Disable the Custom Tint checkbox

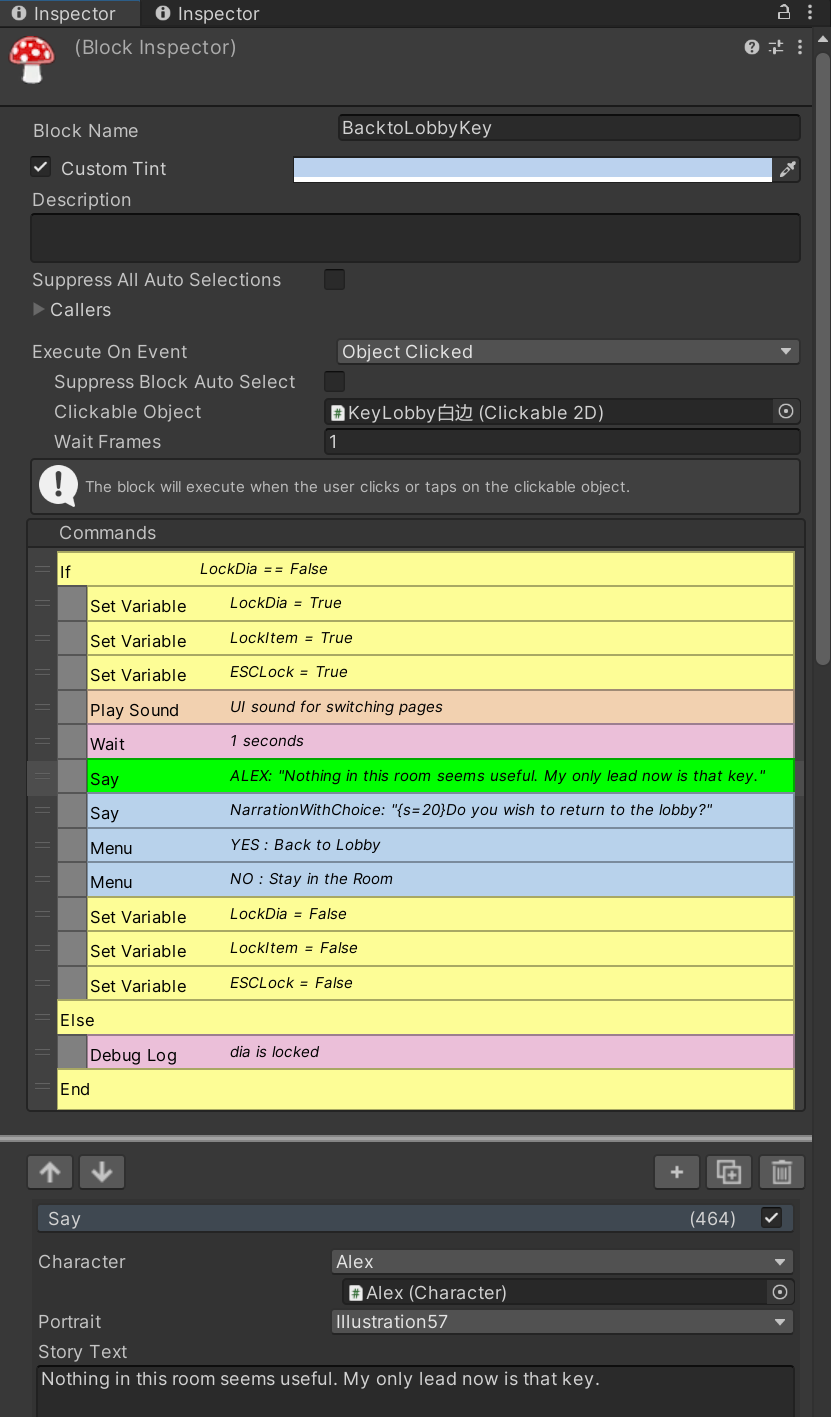tap(41, 167)
